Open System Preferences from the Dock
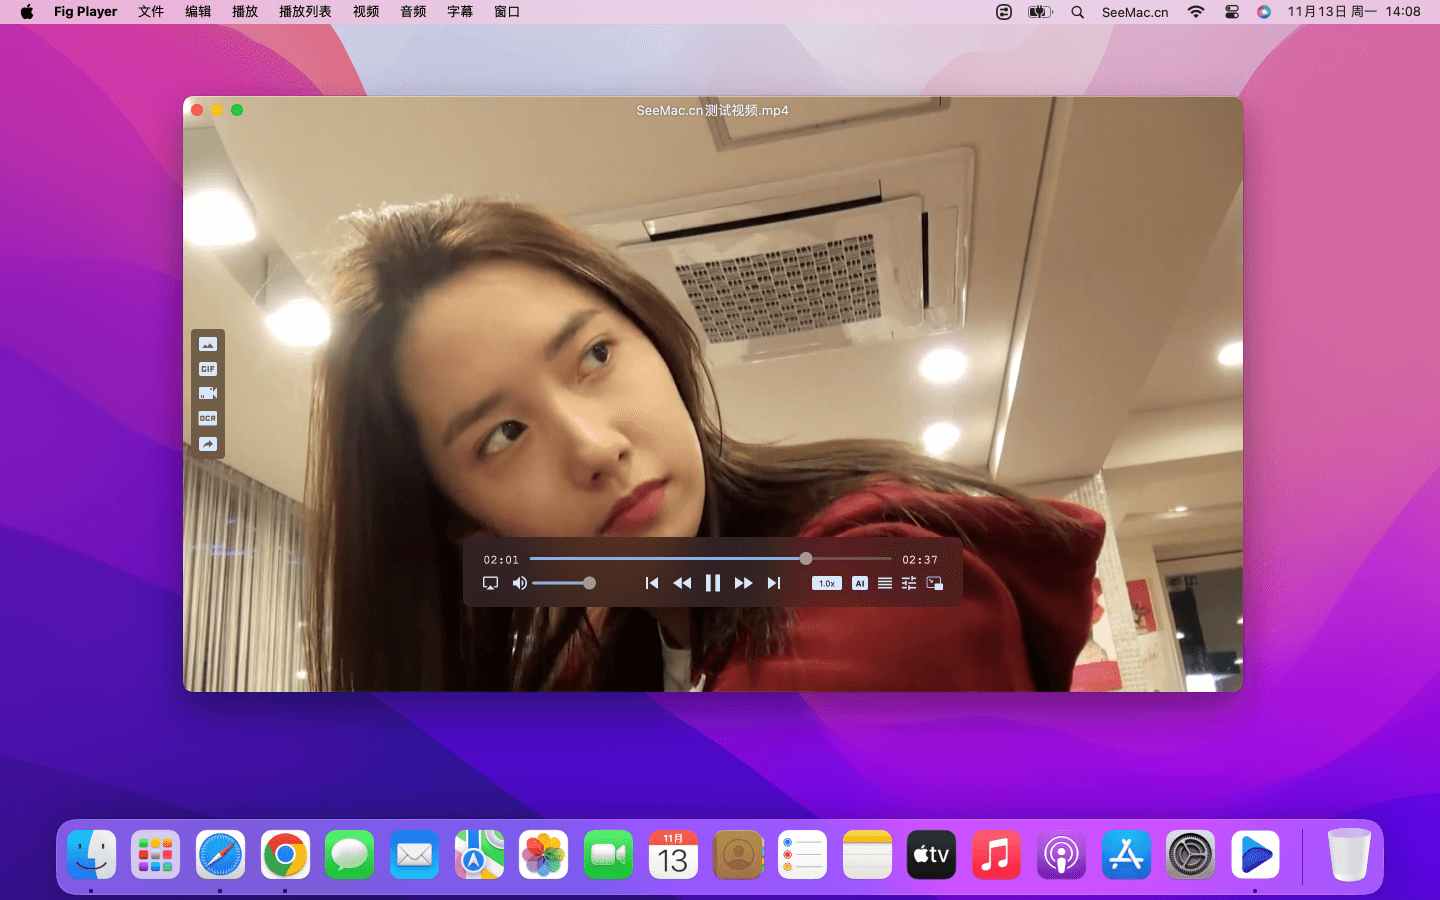Screen dimensions: 1440x900 pyautogui.click(x=1190, y=855)
